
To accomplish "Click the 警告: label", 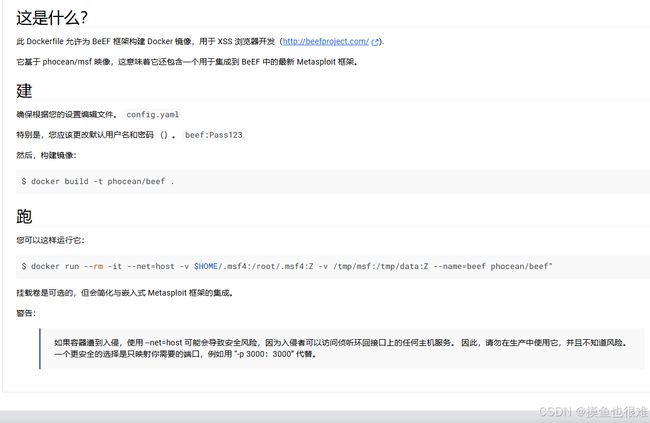I will (x=26, y=313).
